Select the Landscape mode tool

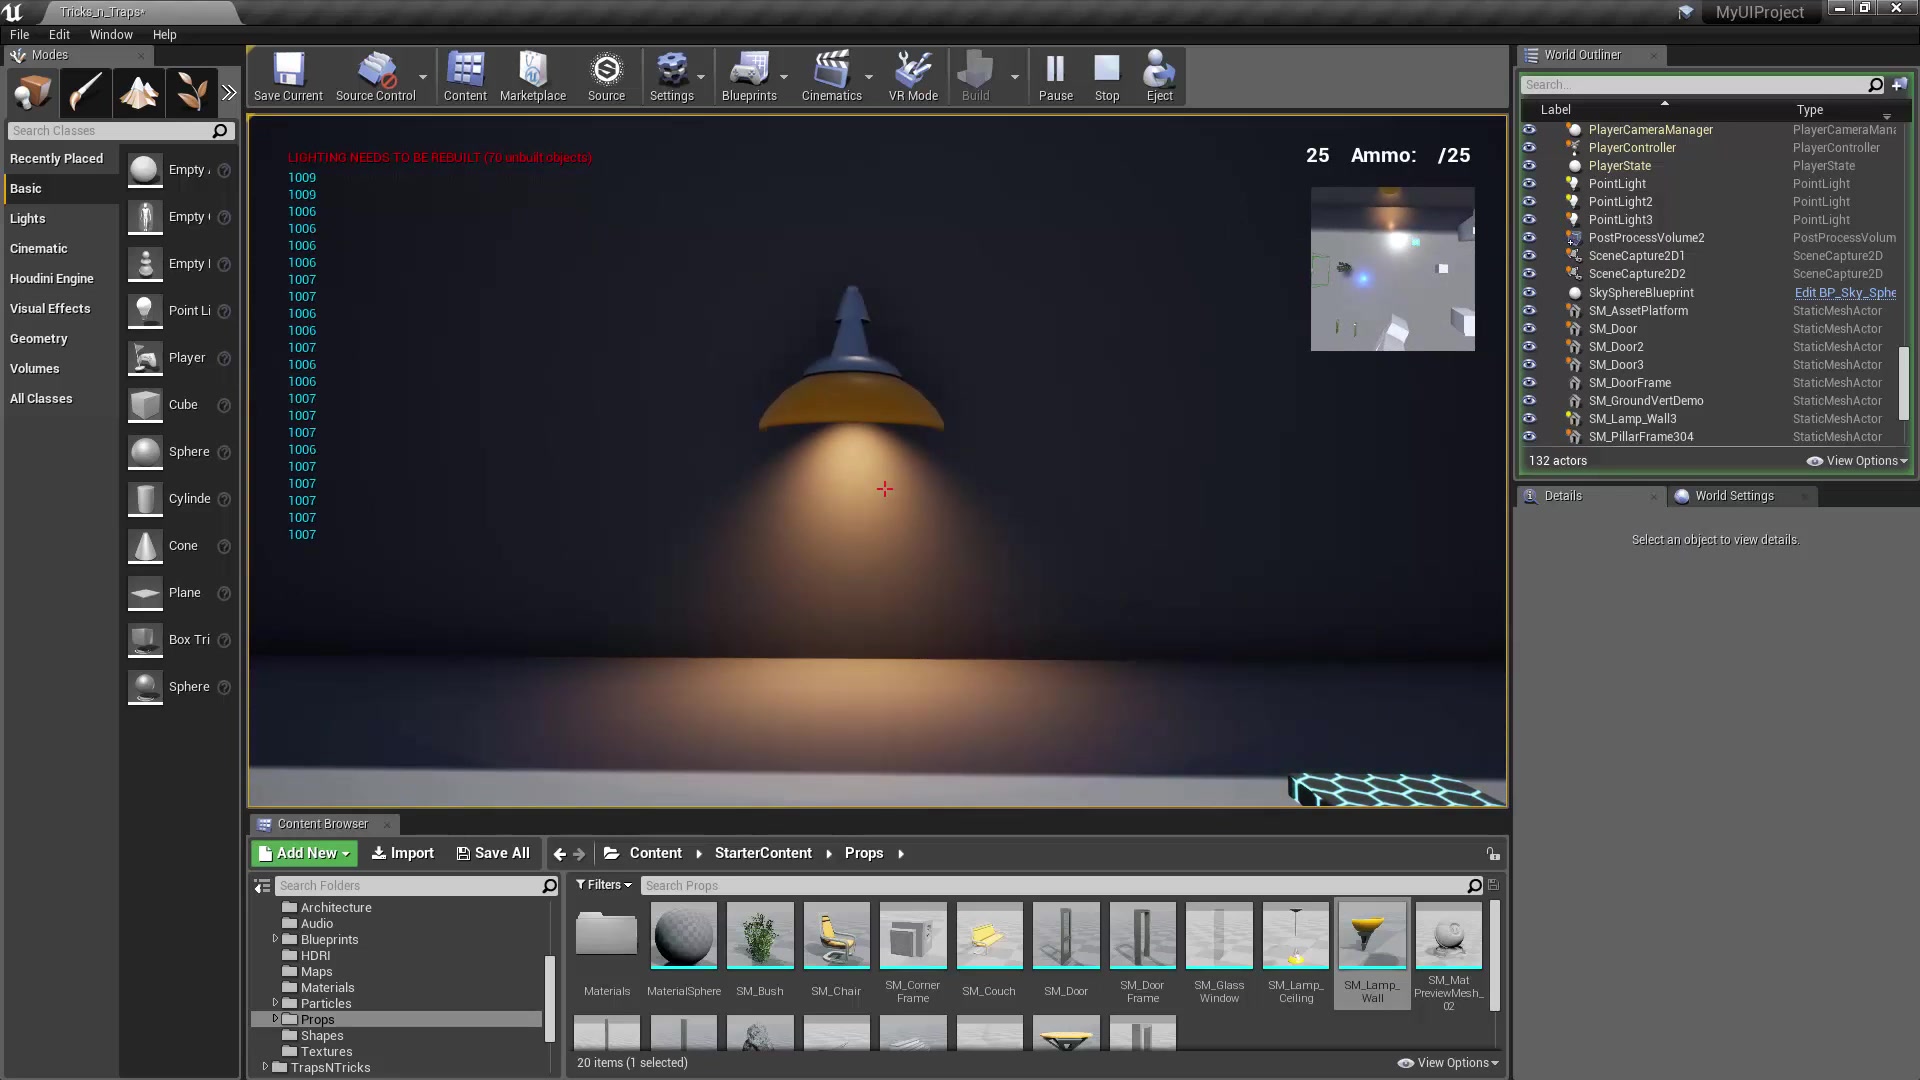(x=139, y=92)
